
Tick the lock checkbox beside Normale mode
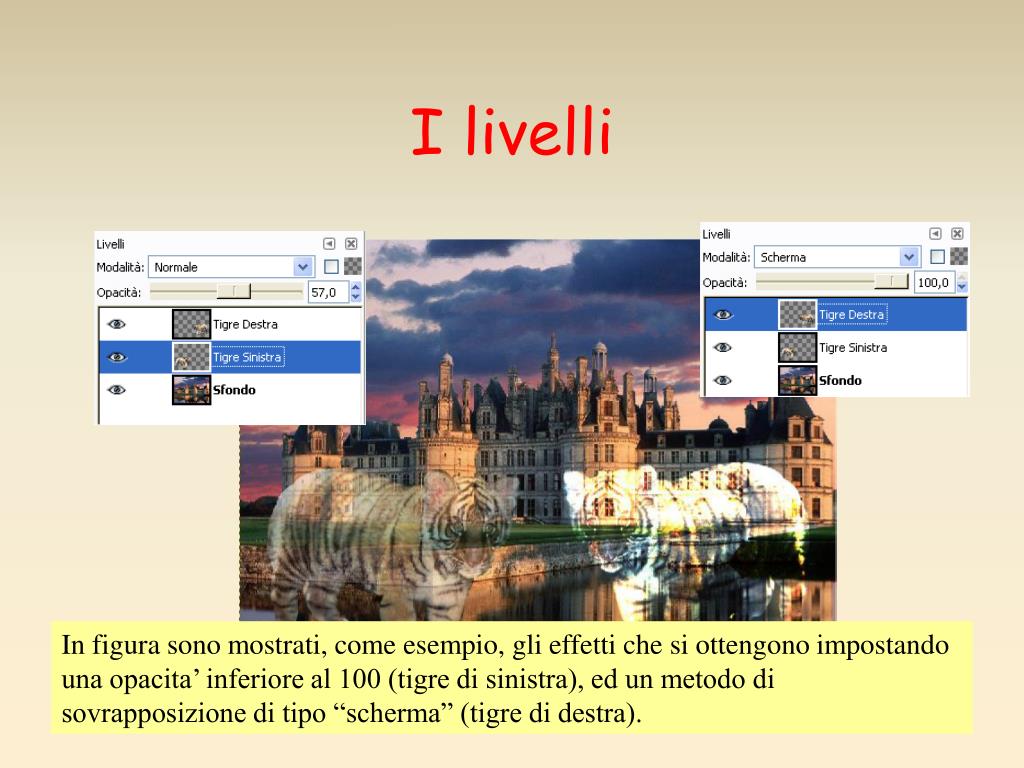(331, 266)
